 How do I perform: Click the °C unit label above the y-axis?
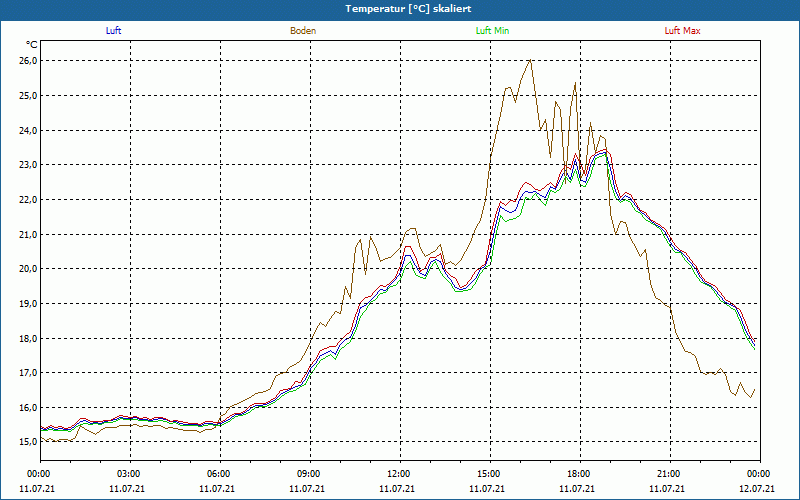tap(31, 44)
